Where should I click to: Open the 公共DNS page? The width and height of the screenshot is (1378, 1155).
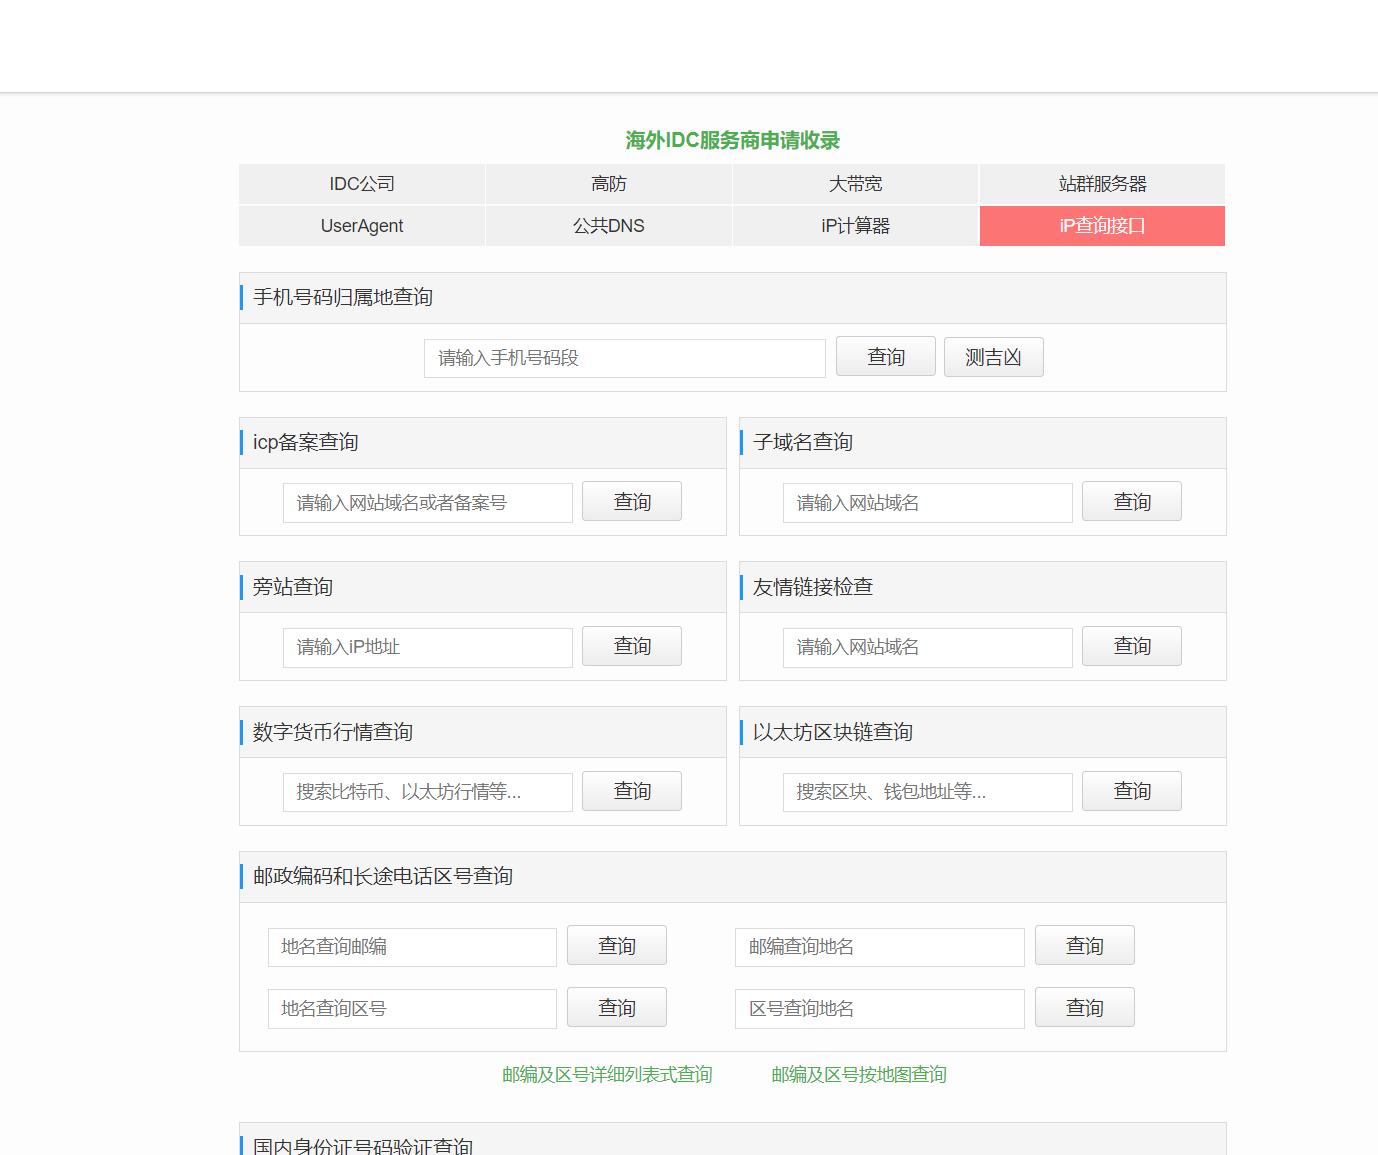point(608,226)
